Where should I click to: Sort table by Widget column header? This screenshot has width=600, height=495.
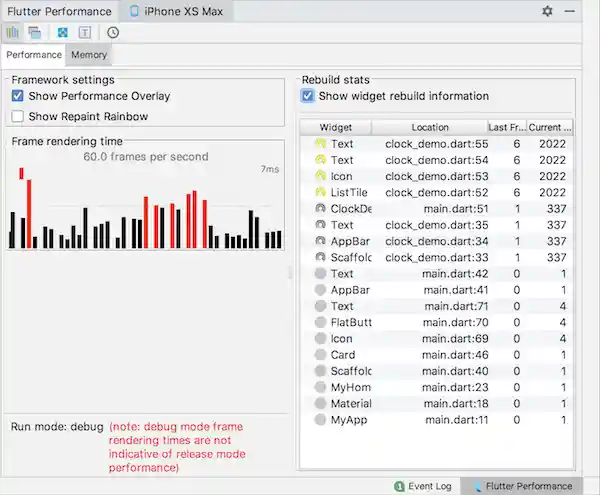(x=336, y=127)
